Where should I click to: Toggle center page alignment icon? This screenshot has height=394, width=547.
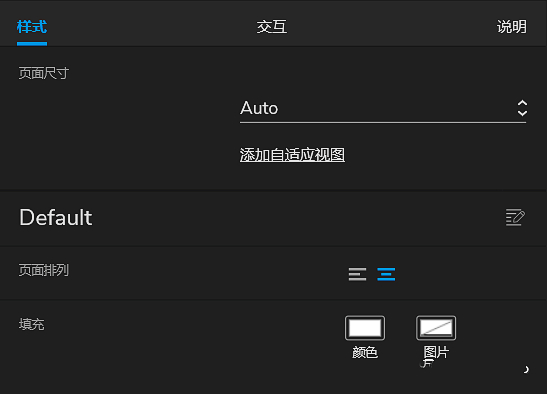click(x=386, y=274)
